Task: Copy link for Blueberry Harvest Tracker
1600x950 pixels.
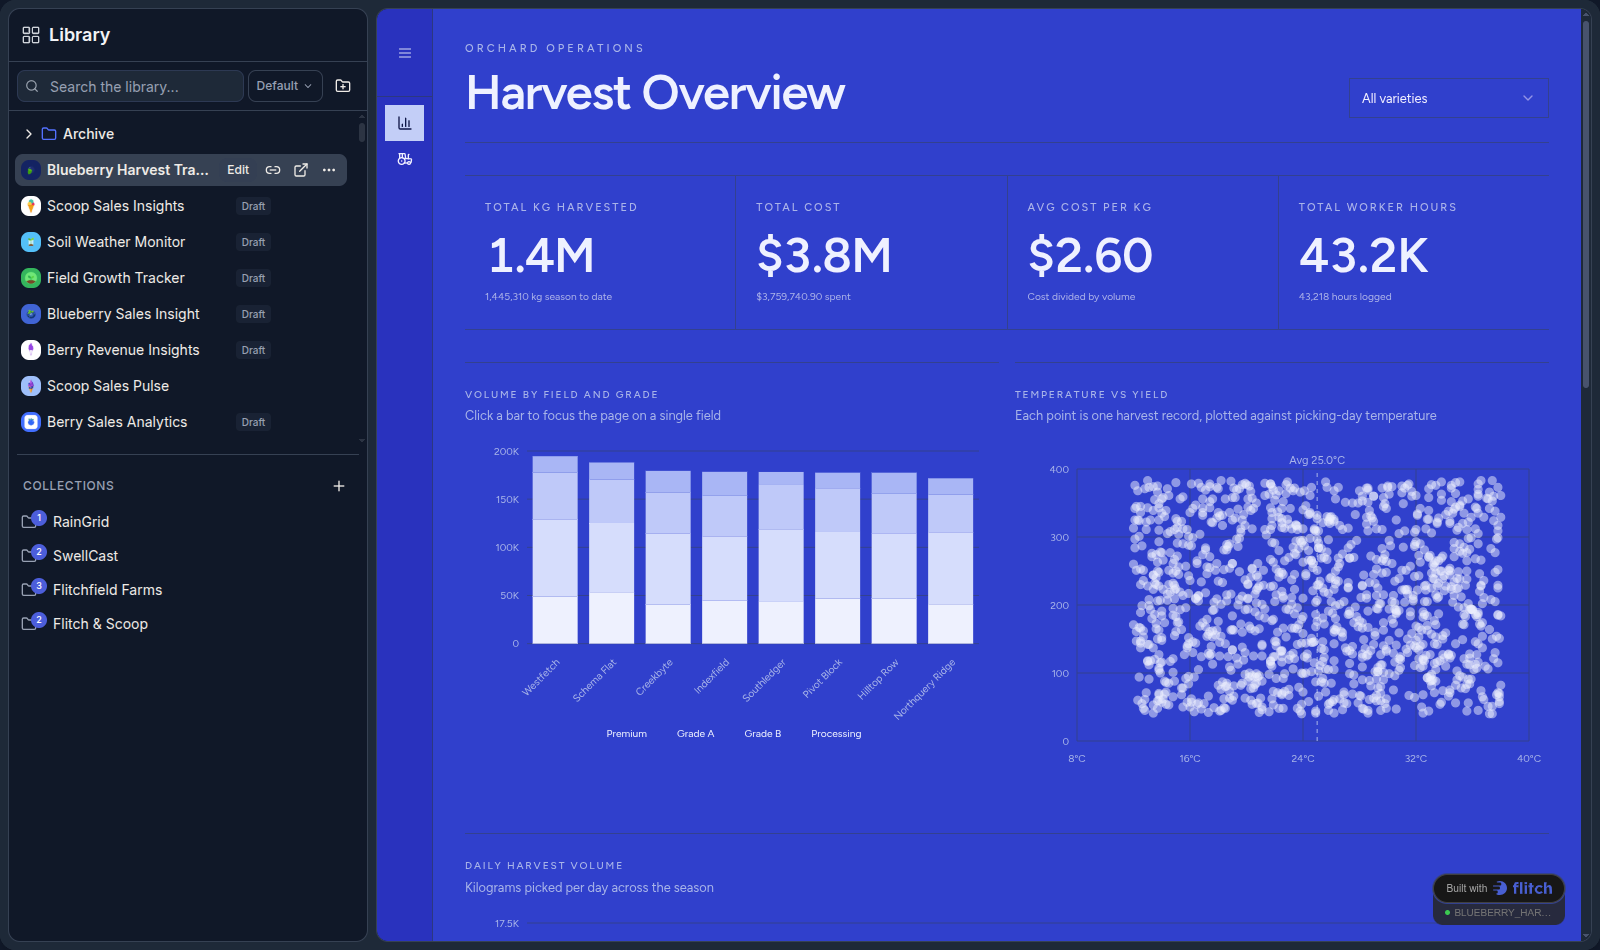Action: pyautogui.click(x=273, y=170)
